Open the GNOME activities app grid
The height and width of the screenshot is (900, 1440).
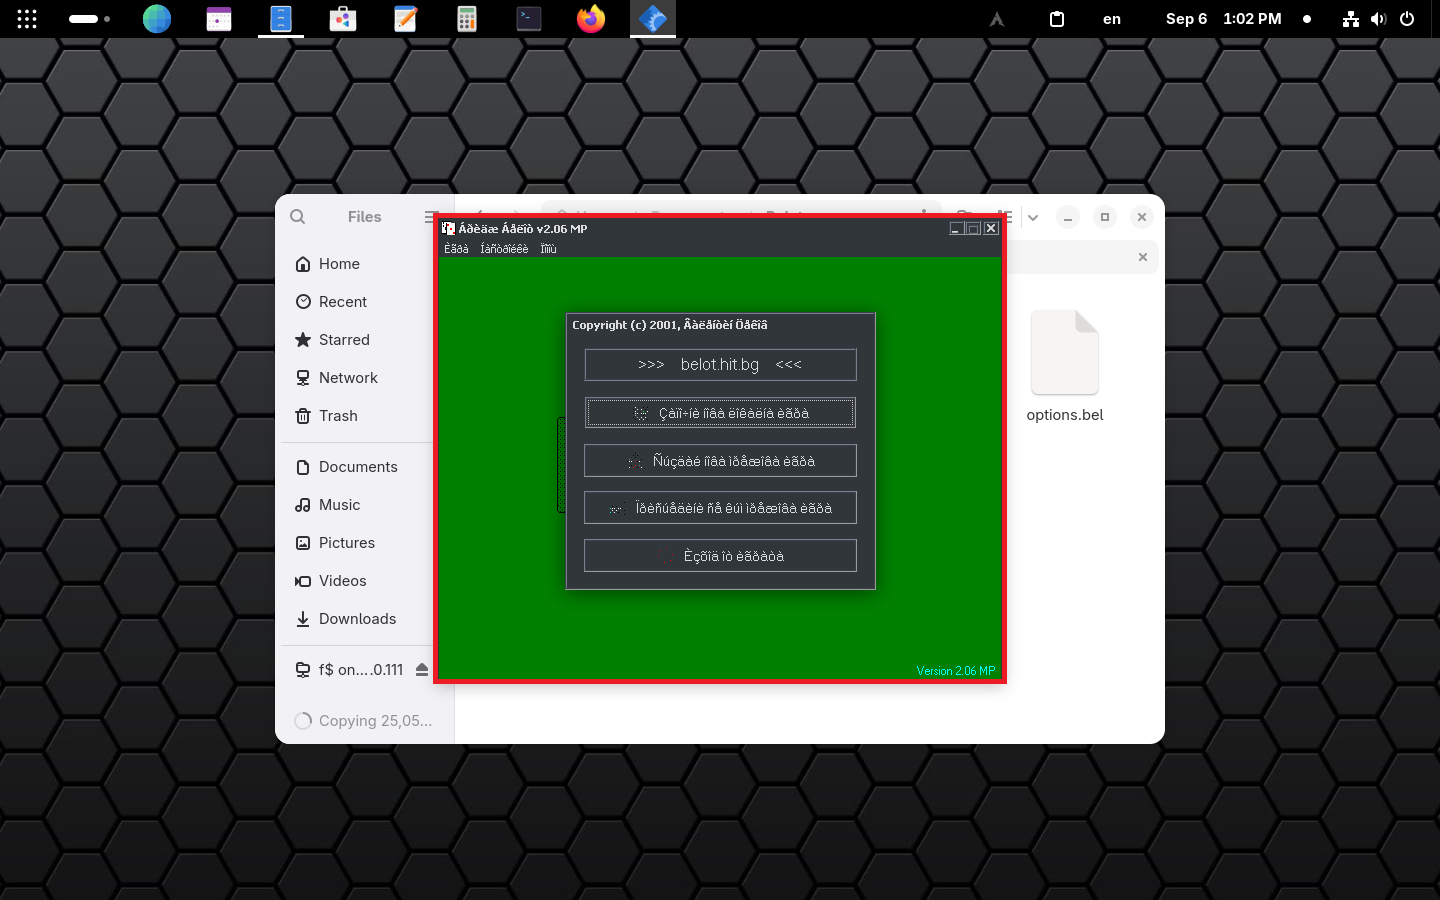click(x=27, y=19)
